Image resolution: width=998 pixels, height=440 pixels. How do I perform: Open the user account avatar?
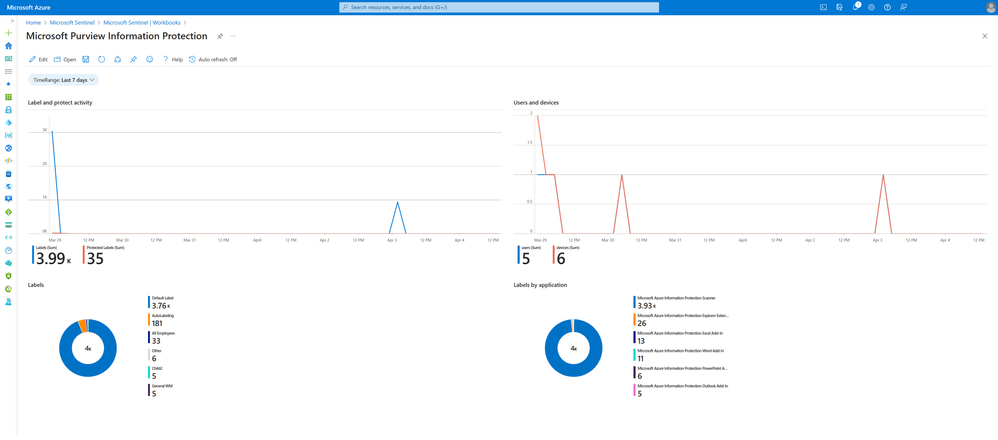[988, 7]
